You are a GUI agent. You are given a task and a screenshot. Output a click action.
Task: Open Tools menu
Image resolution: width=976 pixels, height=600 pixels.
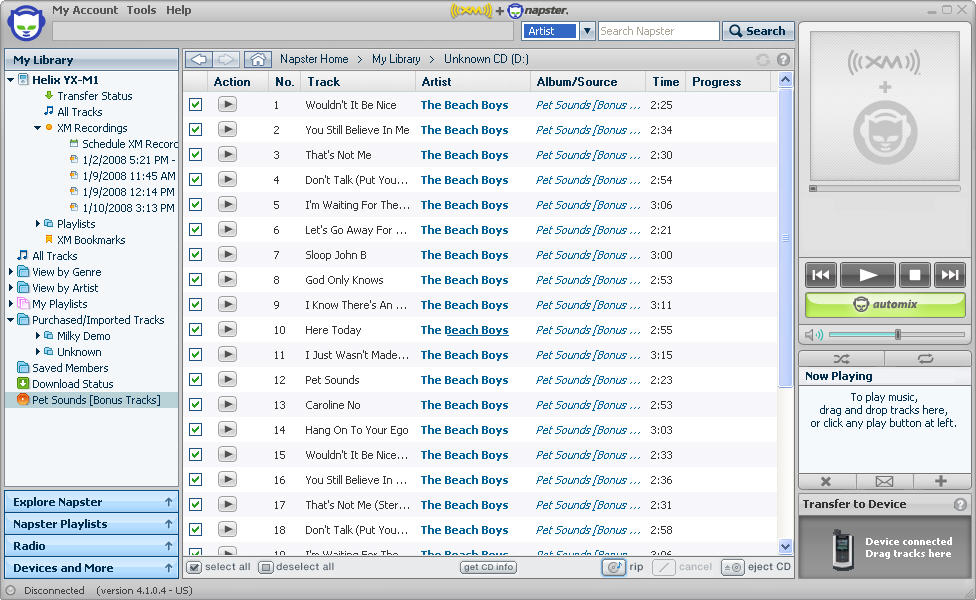pyautogui.click(x=141, y=10)
